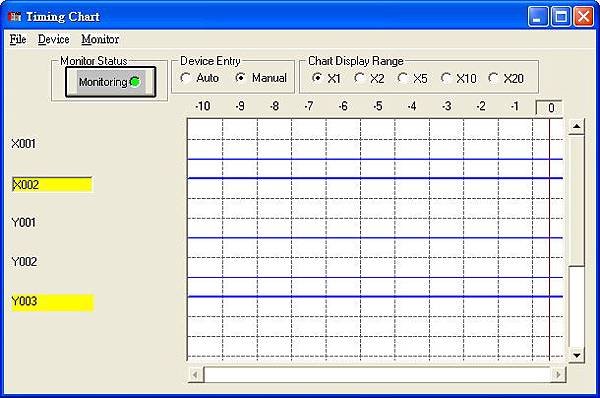Click the -10 time axis label

pyautogui.click(x=202, y=106)
